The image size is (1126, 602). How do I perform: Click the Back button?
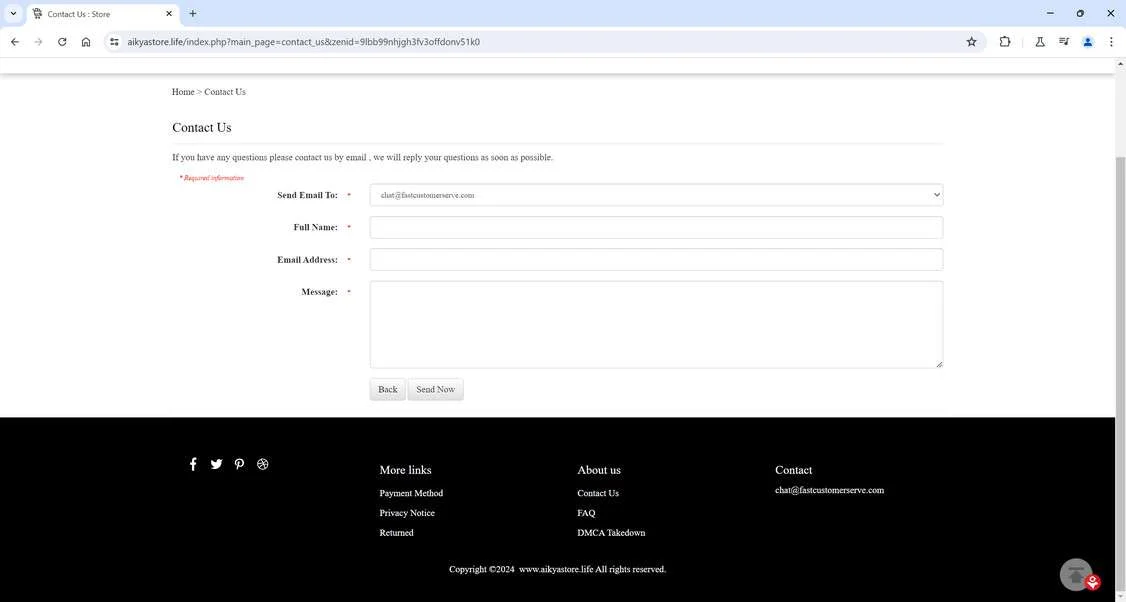[388, 389]
